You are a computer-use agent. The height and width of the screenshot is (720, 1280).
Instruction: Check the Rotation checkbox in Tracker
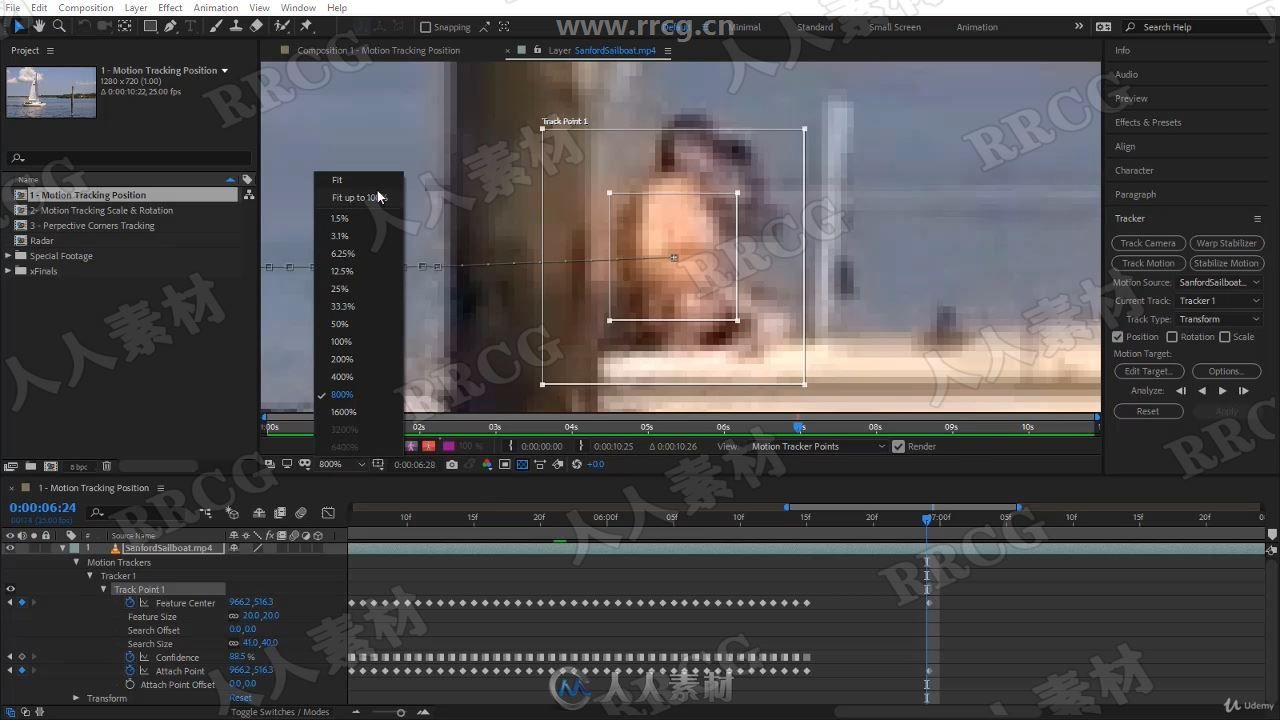1172,337
